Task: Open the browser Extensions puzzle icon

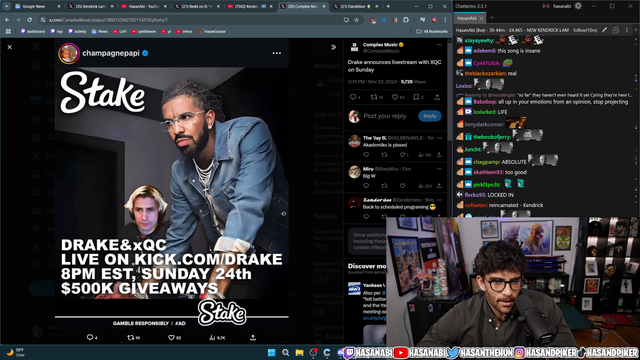Action: pyautogui.click(x=406, y=20)
